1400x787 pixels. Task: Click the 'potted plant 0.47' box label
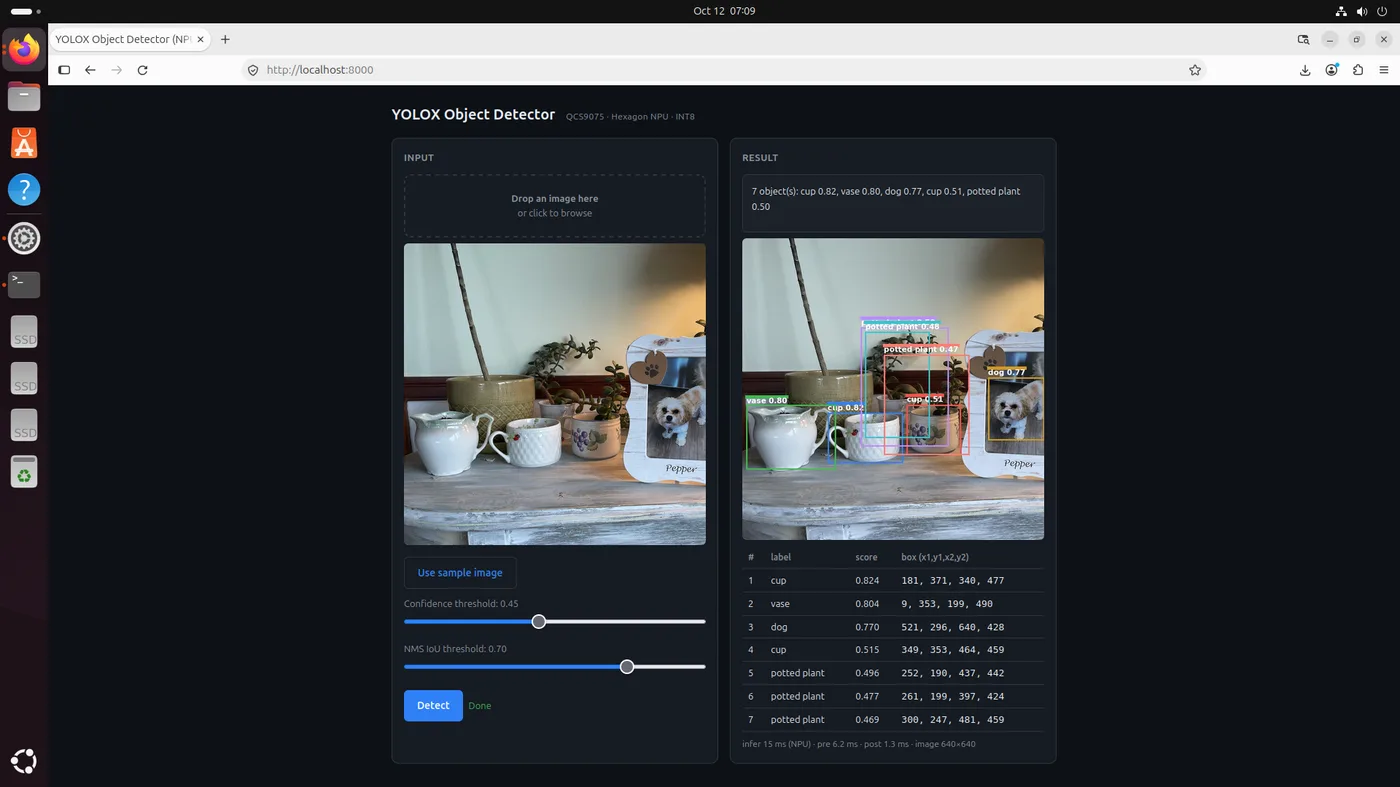(921, 349)
